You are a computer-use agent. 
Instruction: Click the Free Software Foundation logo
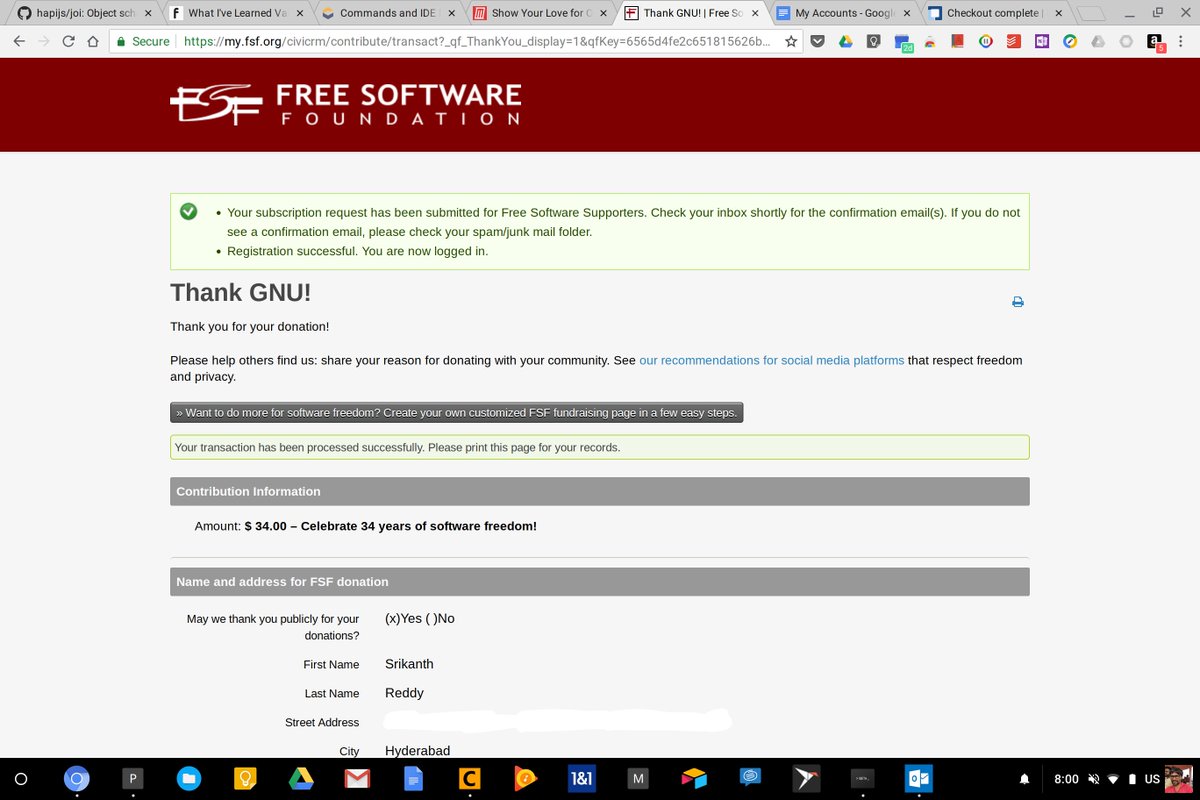click(345, 104)
